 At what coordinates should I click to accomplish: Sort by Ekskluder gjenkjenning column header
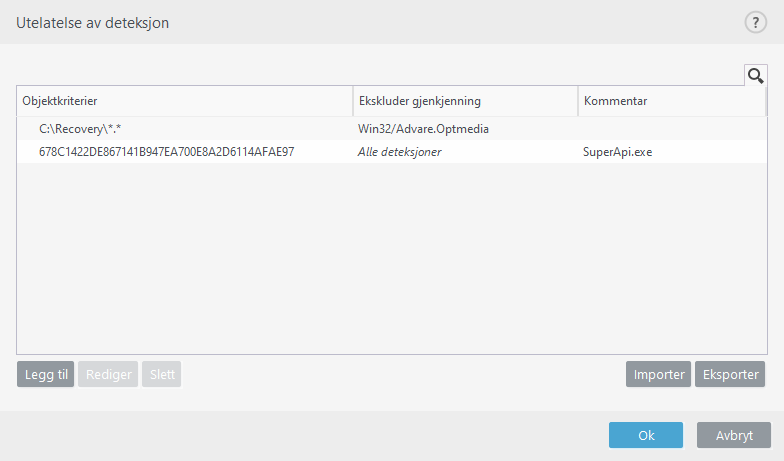click(x=466, y=101)
